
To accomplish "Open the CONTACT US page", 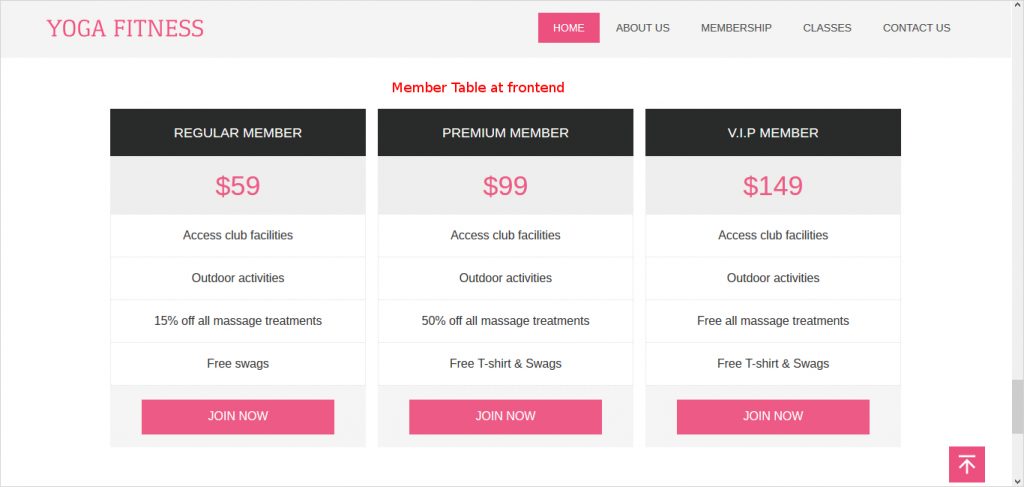I will [916, 28].
